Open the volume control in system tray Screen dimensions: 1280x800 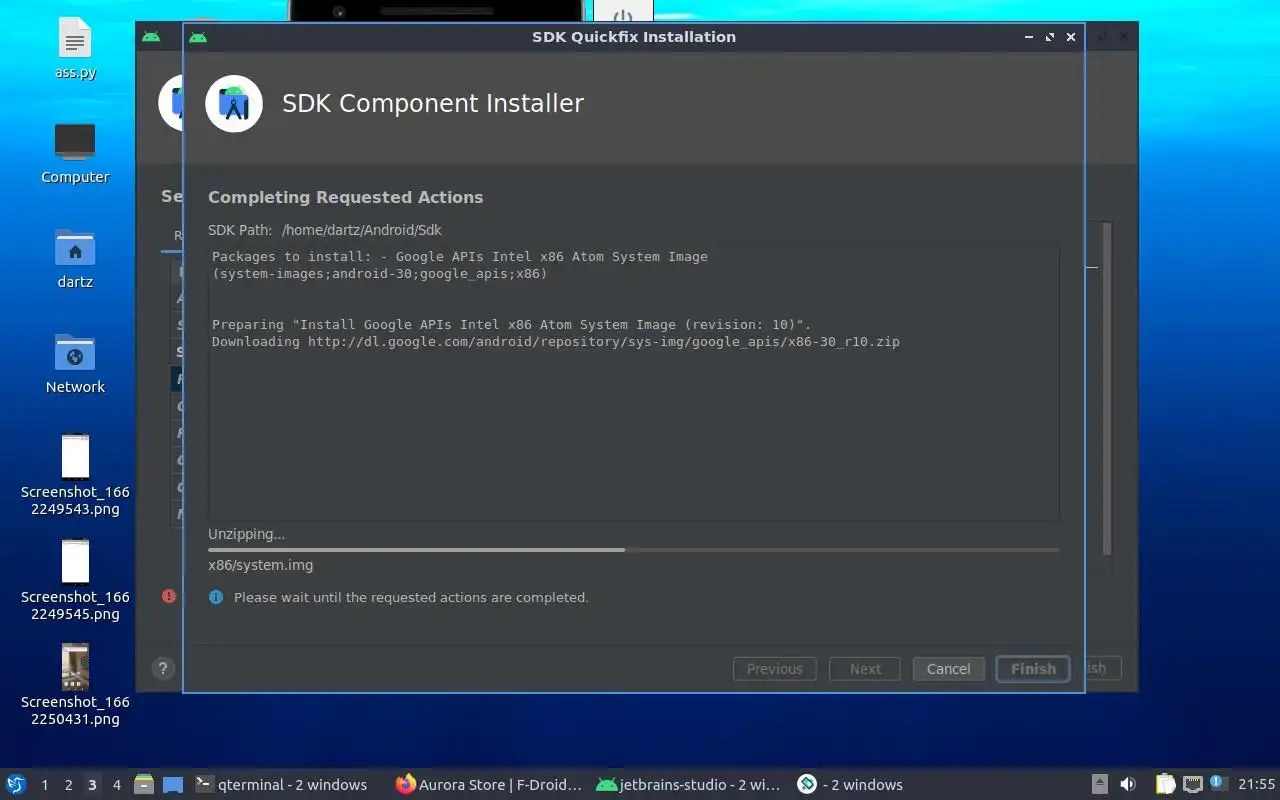click(1128, 784)
